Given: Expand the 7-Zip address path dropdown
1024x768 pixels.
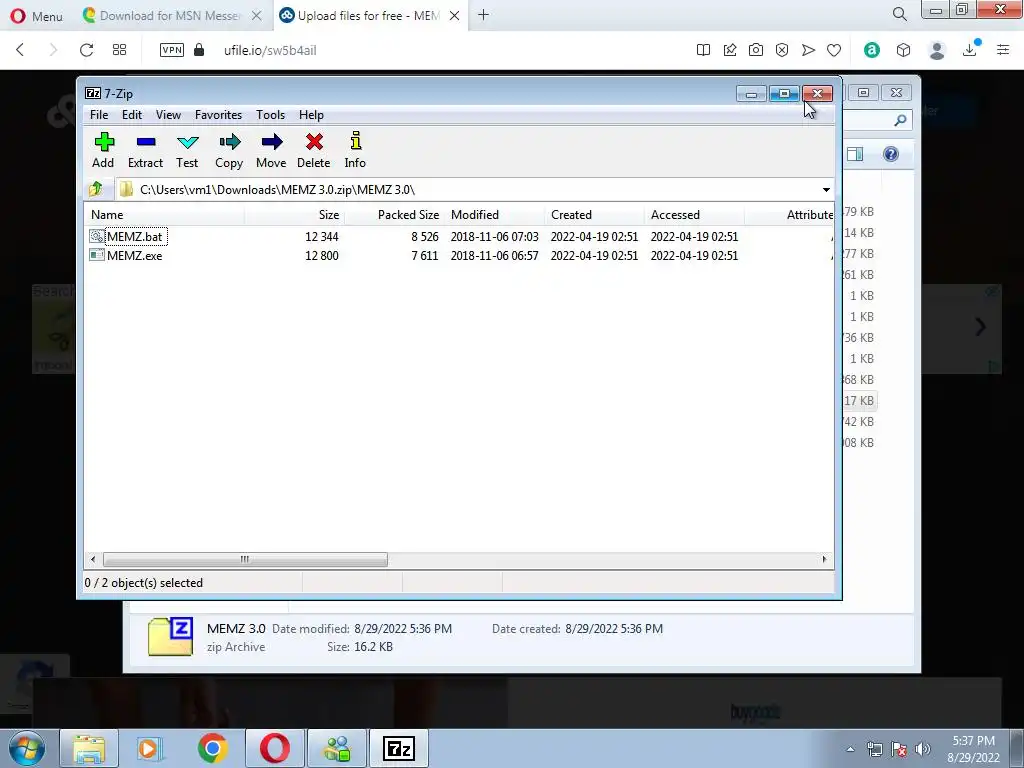Looking at the screenshot, I should click(826, 189).
